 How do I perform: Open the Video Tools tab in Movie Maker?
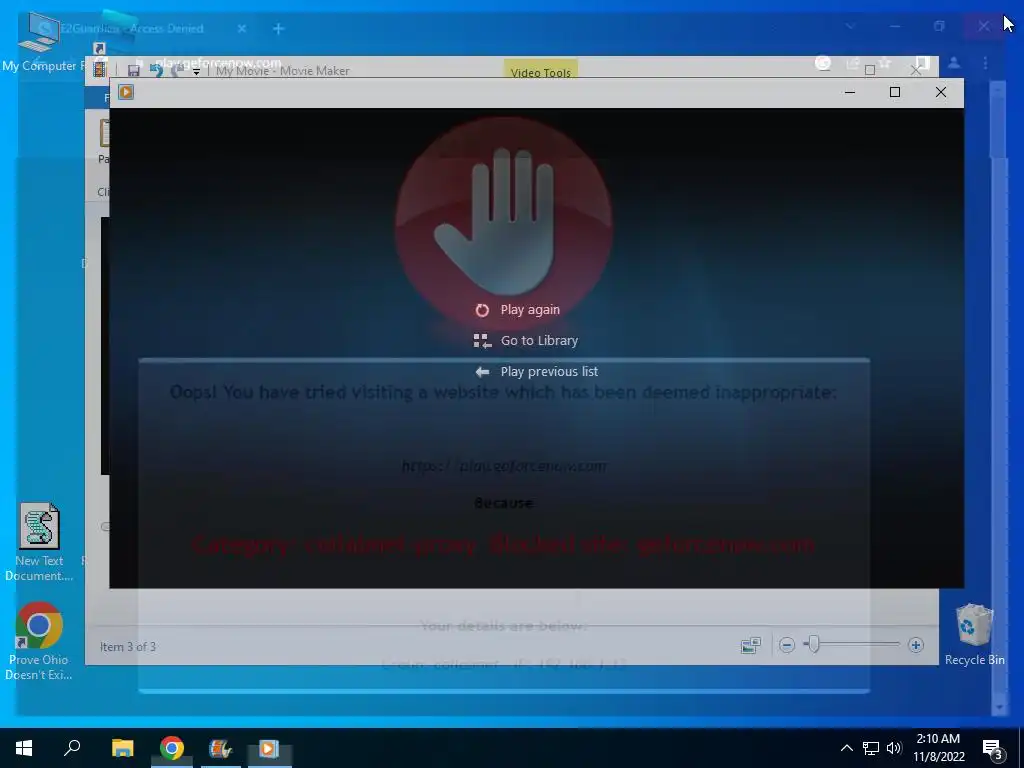point(540,72)
